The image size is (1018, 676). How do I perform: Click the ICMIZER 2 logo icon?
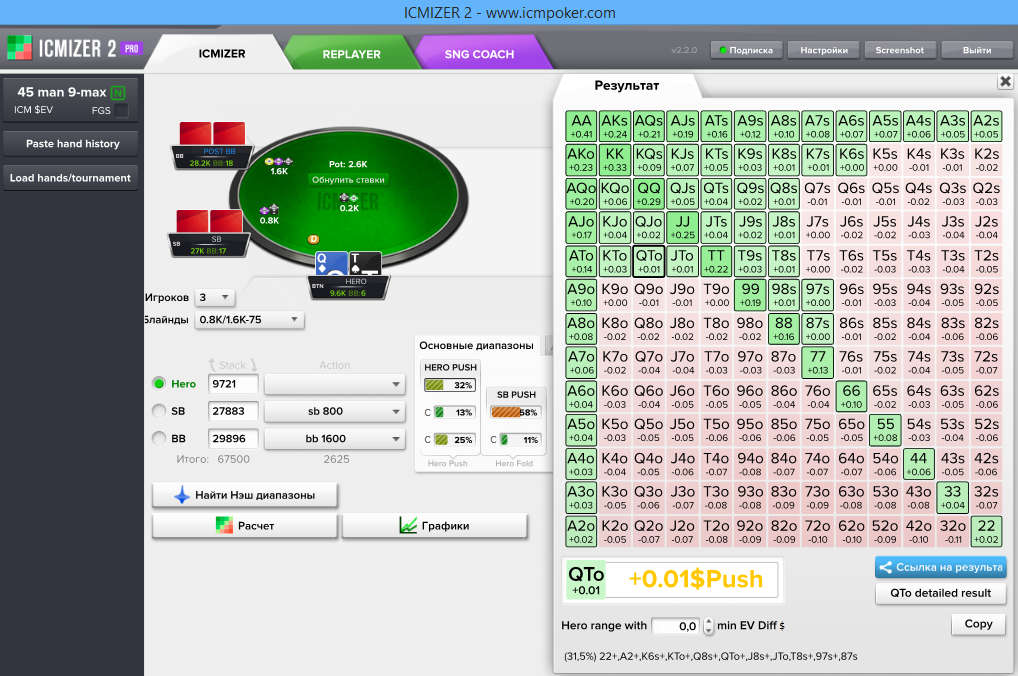tap(19, 48)
